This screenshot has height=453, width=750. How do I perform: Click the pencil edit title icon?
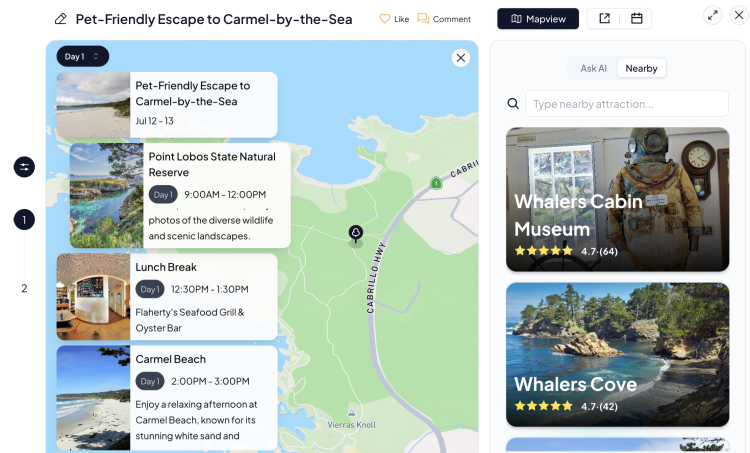tap(61, 19)
